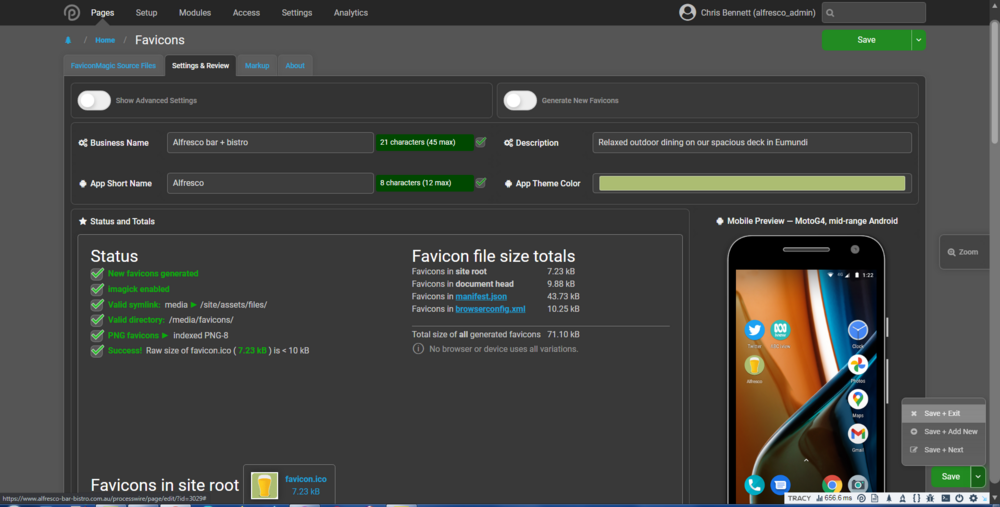Open the App Theme Color swatch
Viewport: 1000px width, 507px height.
[752, 183]
